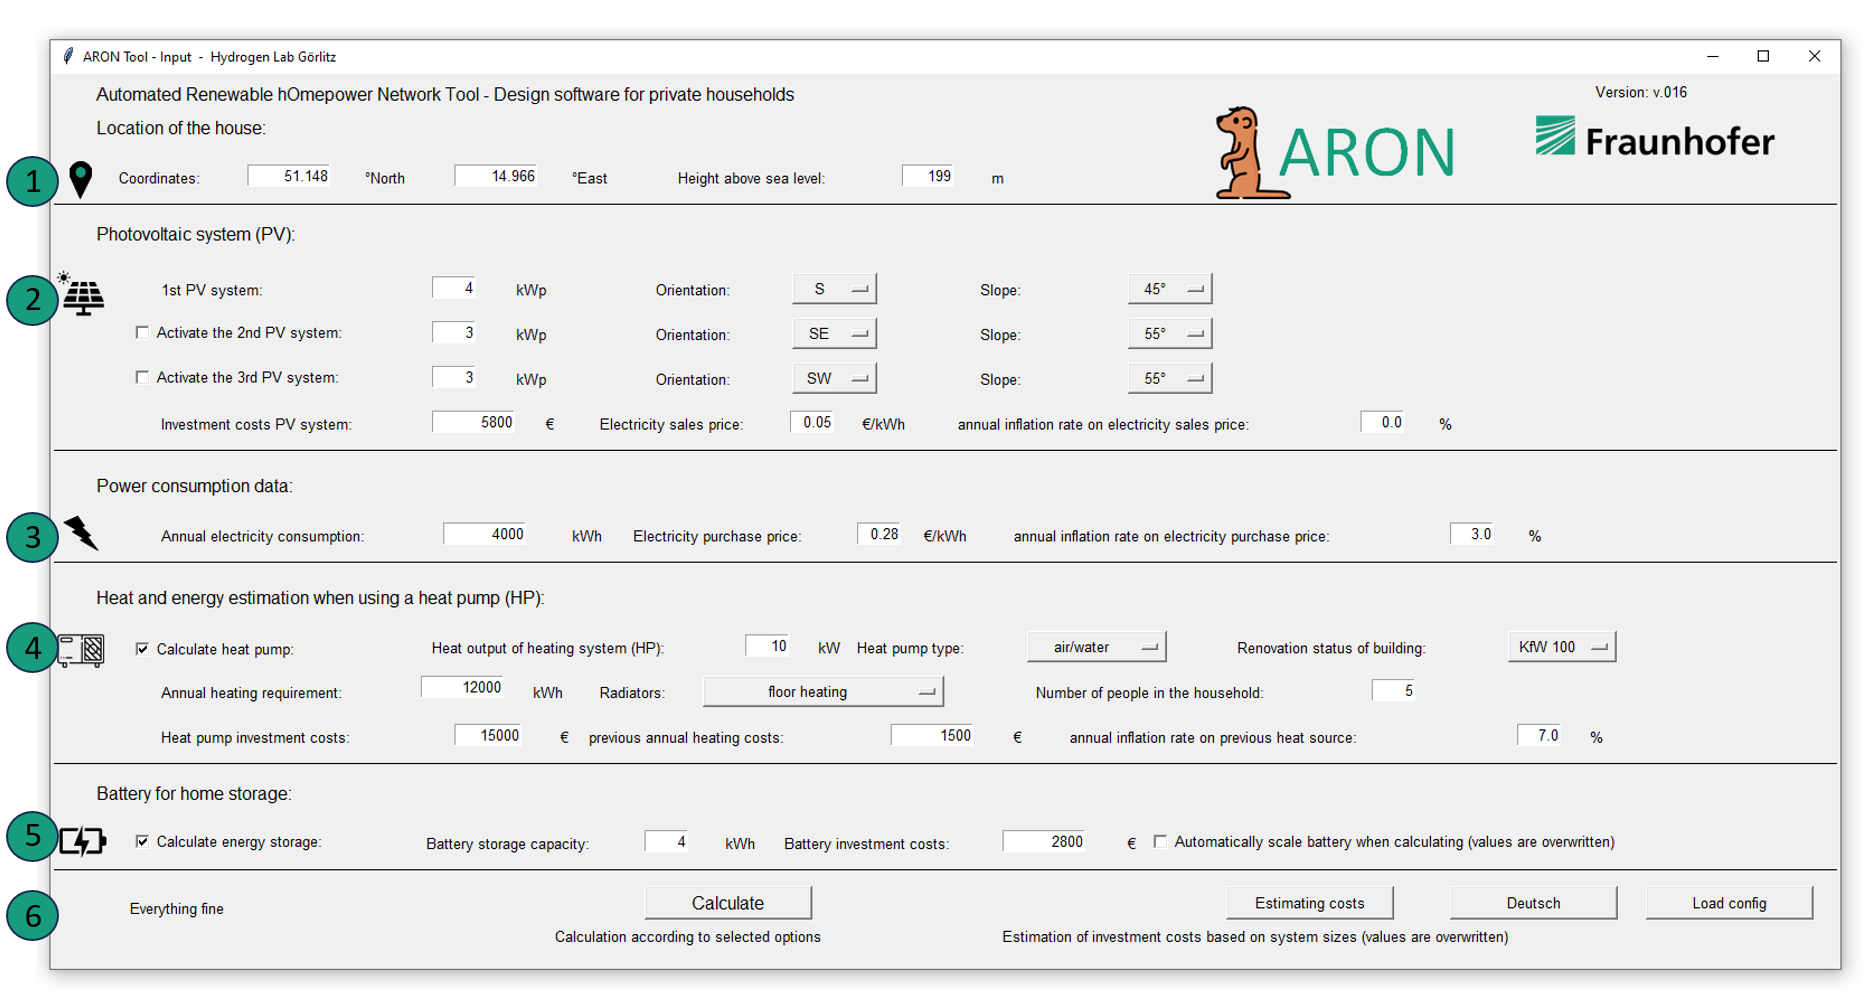1873x1004 pixels.
Task: Click the solar panel PV icon
Action: point(82,296)
